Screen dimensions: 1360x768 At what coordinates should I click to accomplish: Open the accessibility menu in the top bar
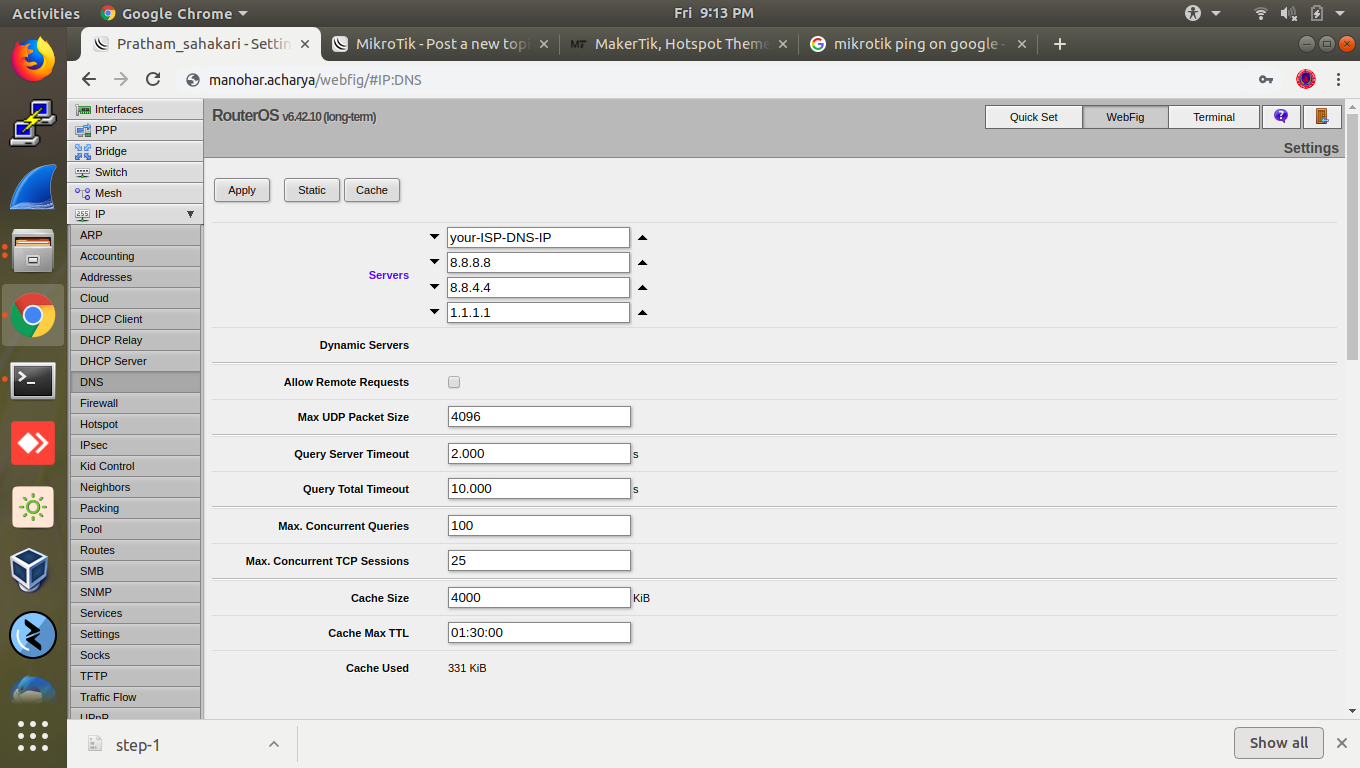1203,13
